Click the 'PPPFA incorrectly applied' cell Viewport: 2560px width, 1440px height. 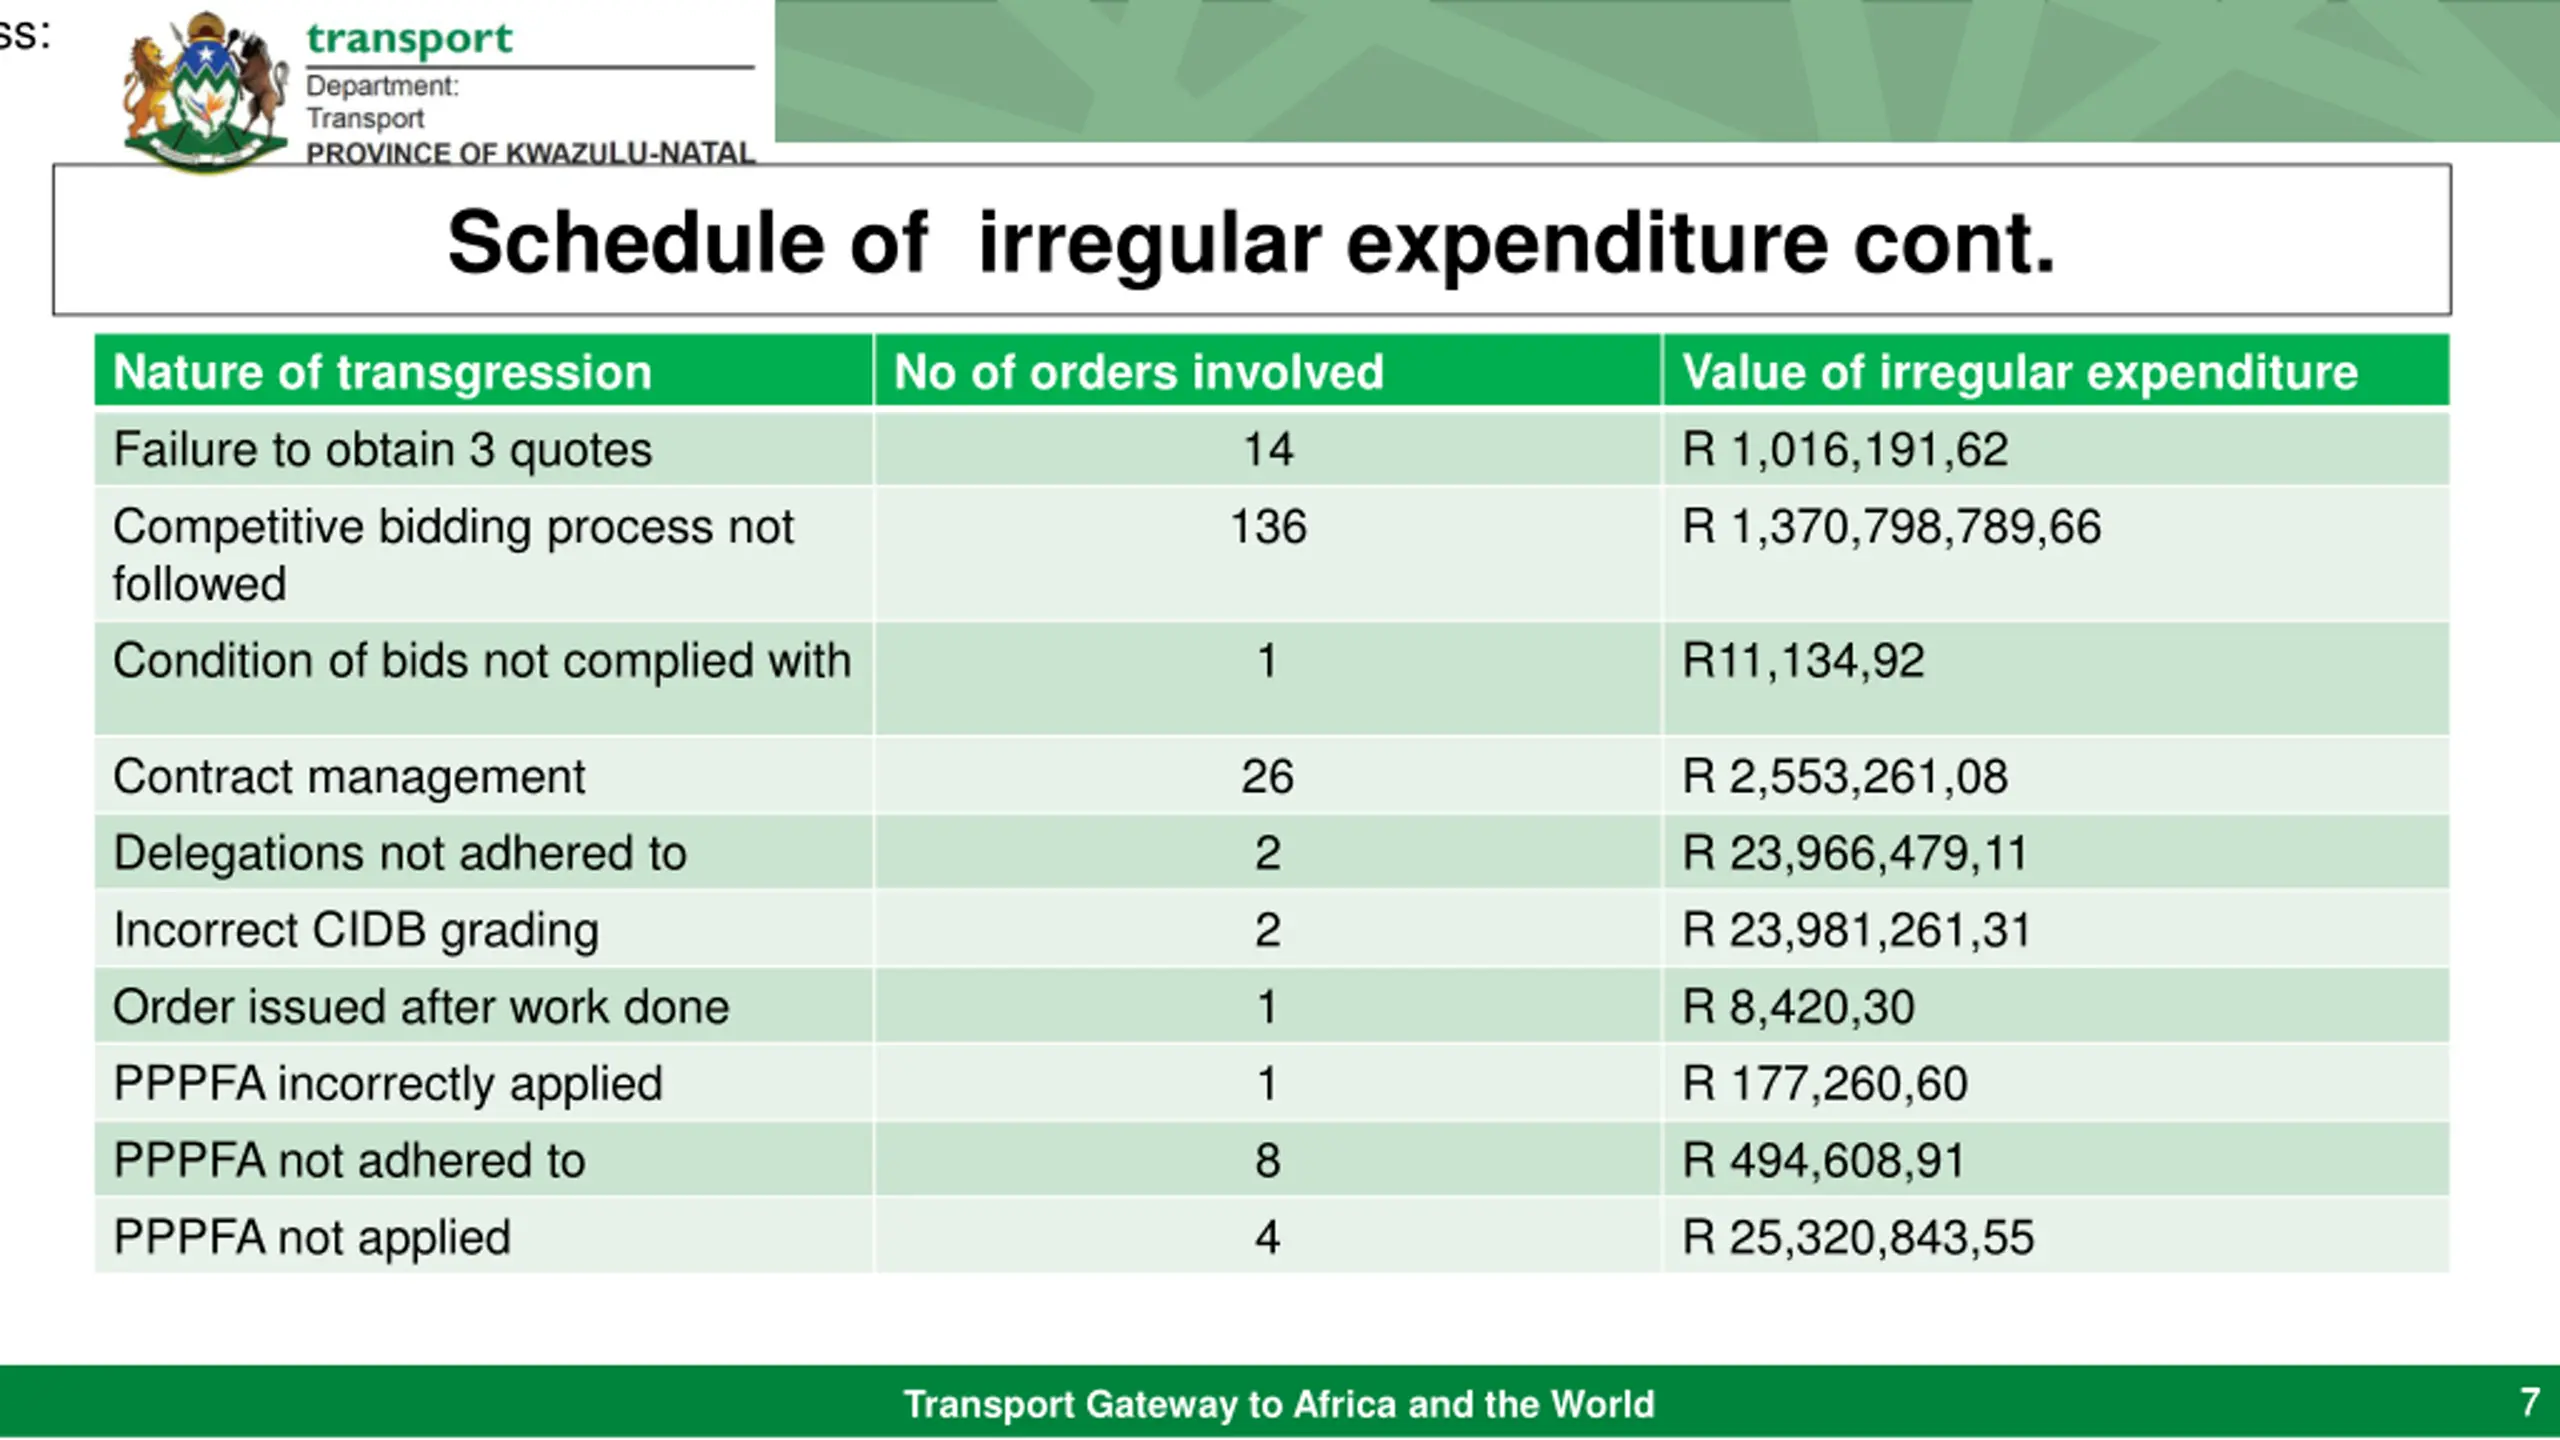point(483,1083)
